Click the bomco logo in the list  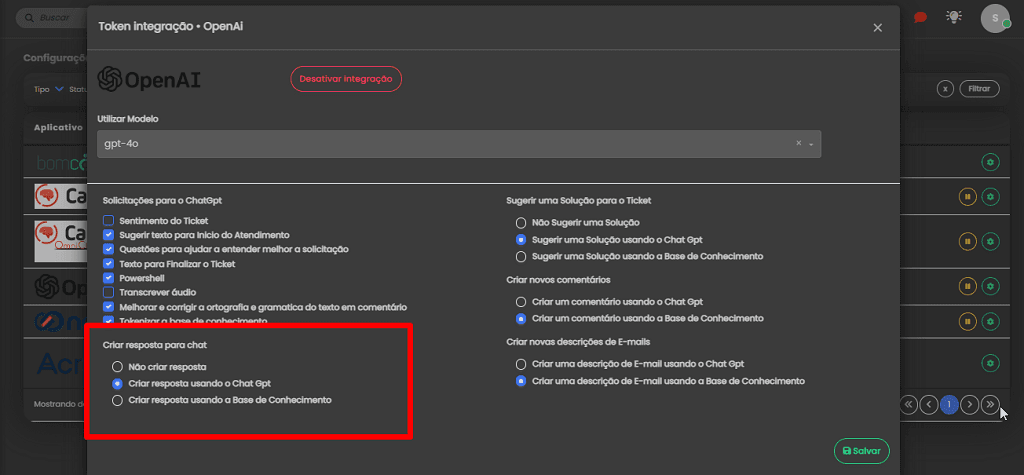click(x=61, y=162)
